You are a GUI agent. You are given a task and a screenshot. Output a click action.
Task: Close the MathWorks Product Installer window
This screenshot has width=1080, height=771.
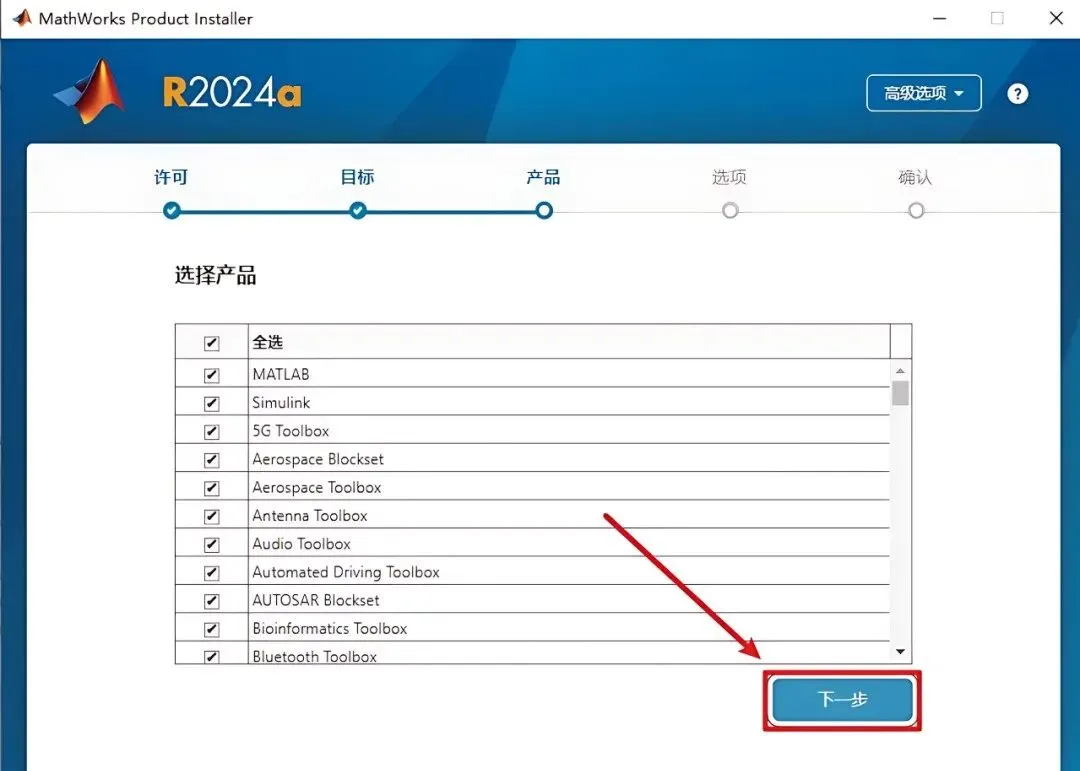(1056, 19)
